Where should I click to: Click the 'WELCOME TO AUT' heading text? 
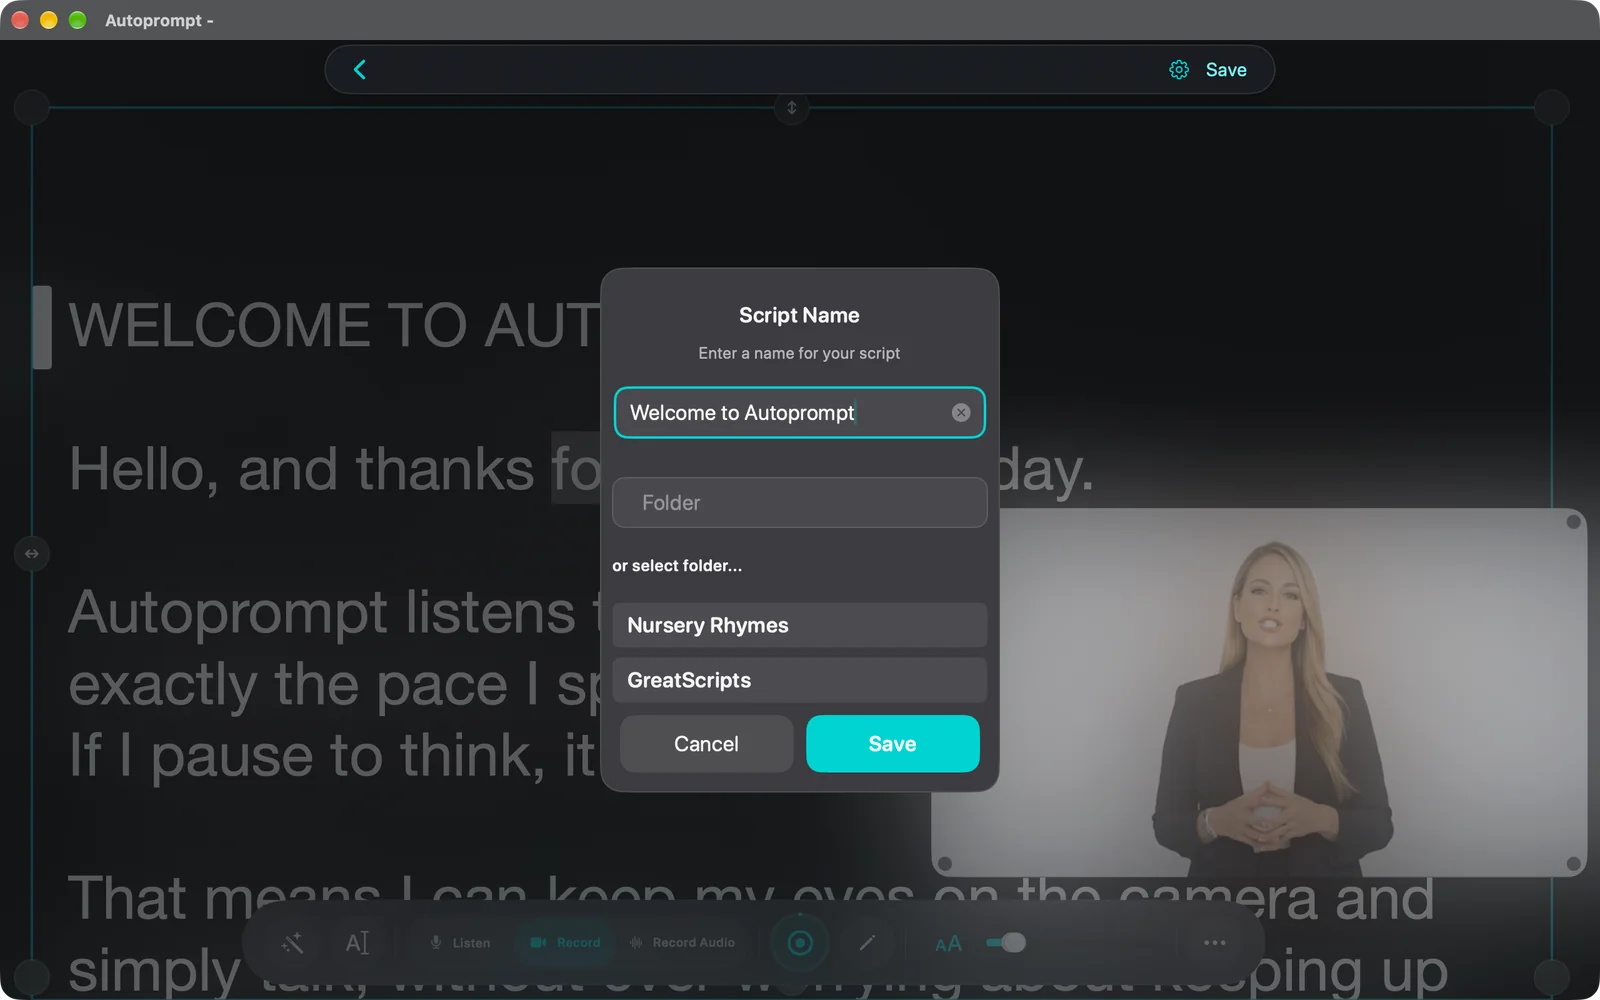[x=334, y=326]
